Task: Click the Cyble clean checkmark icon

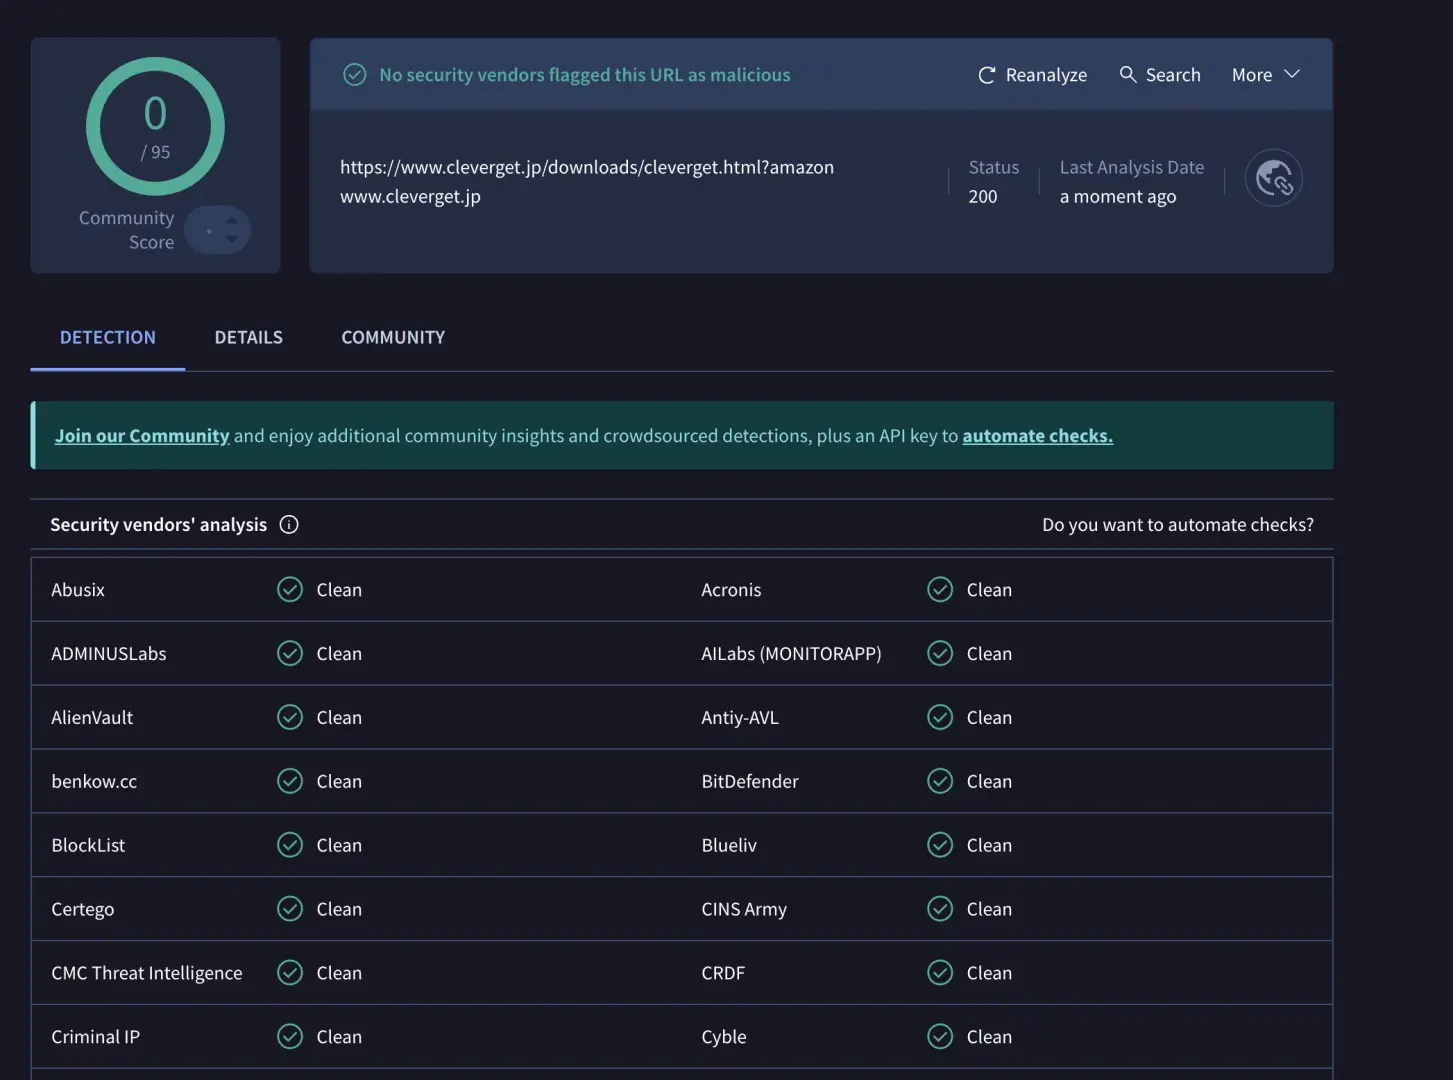Action: click(x=940, y=1037)
